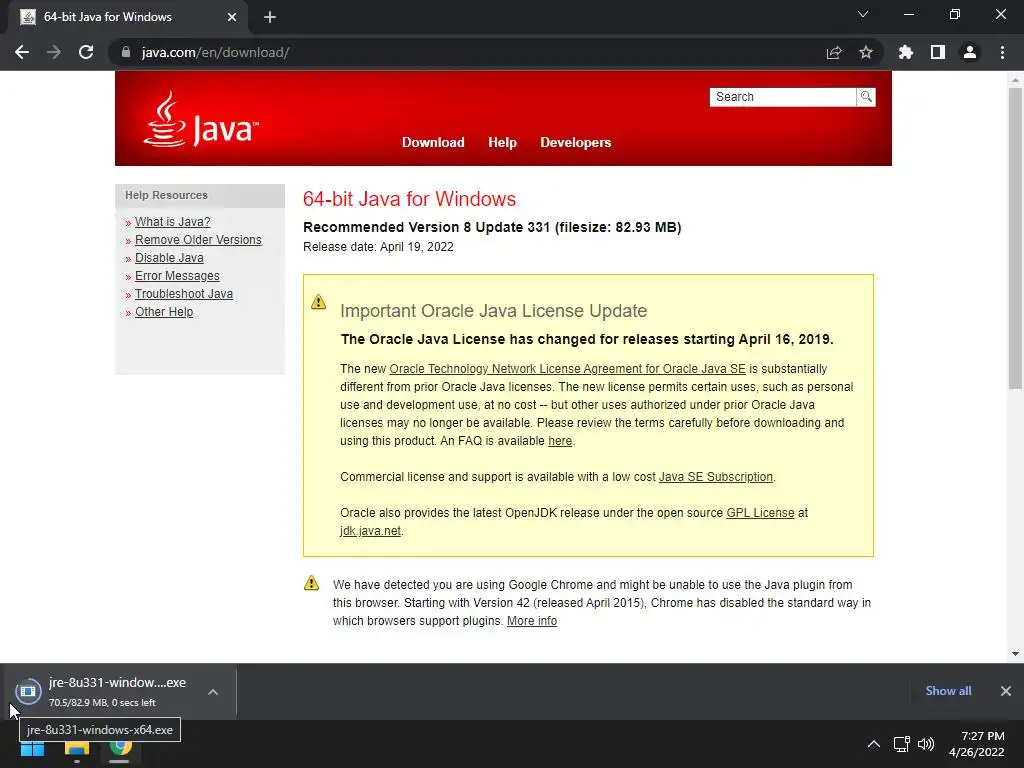
Task: Click '70.5/82.9 MB, 0 secs left' status
Action: (x=102, y=703)
